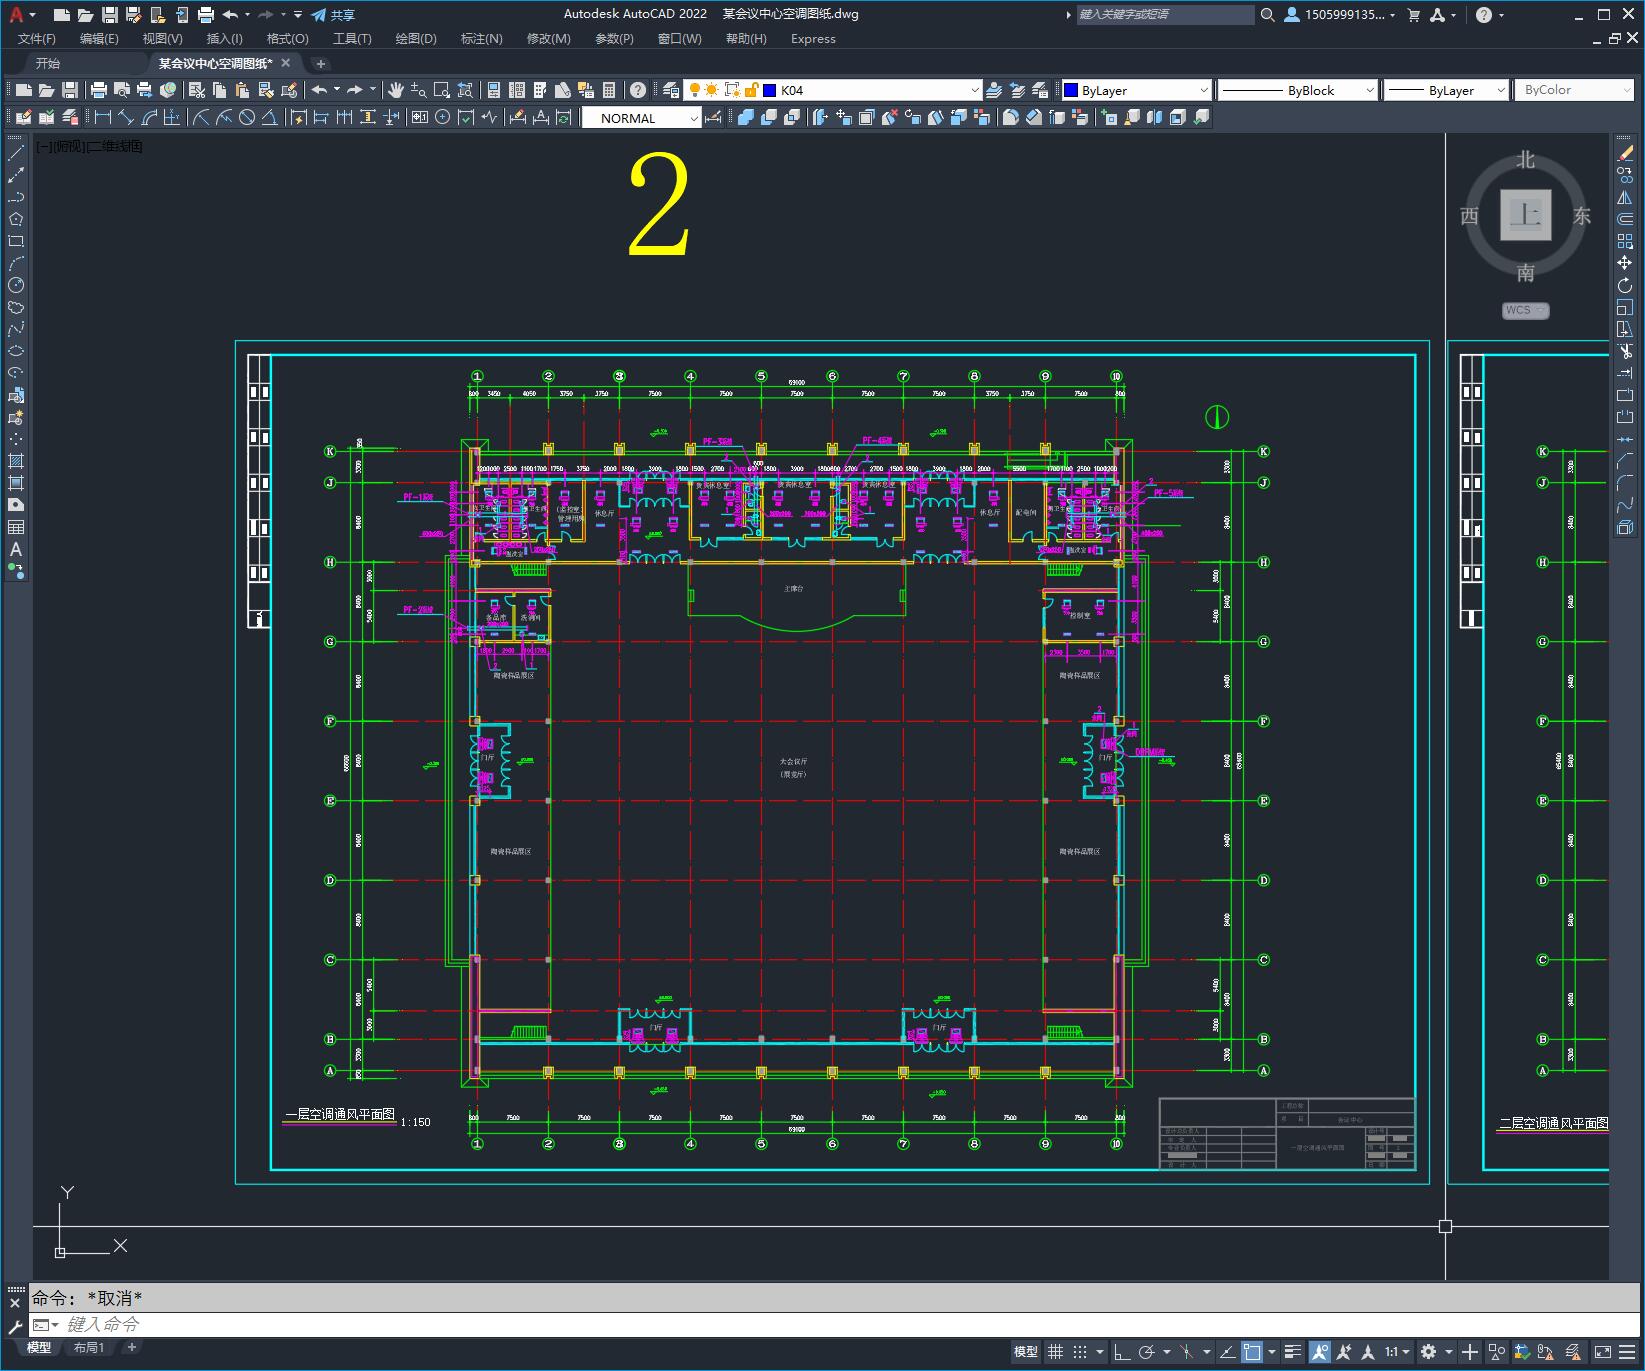Image resolution: width=1645 pixels, height=1371 pixels.
Task: Toggle Ortho mode
Action: click(x=1122, y=1352)
